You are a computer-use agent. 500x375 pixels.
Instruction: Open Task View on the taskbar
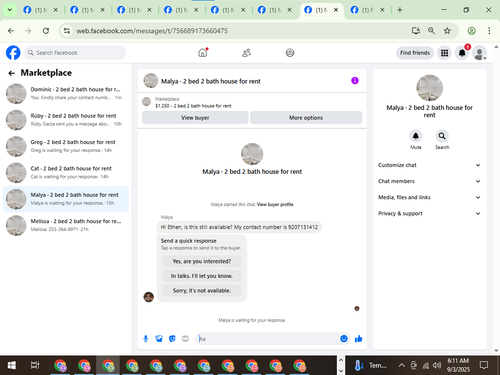(35, 365)
